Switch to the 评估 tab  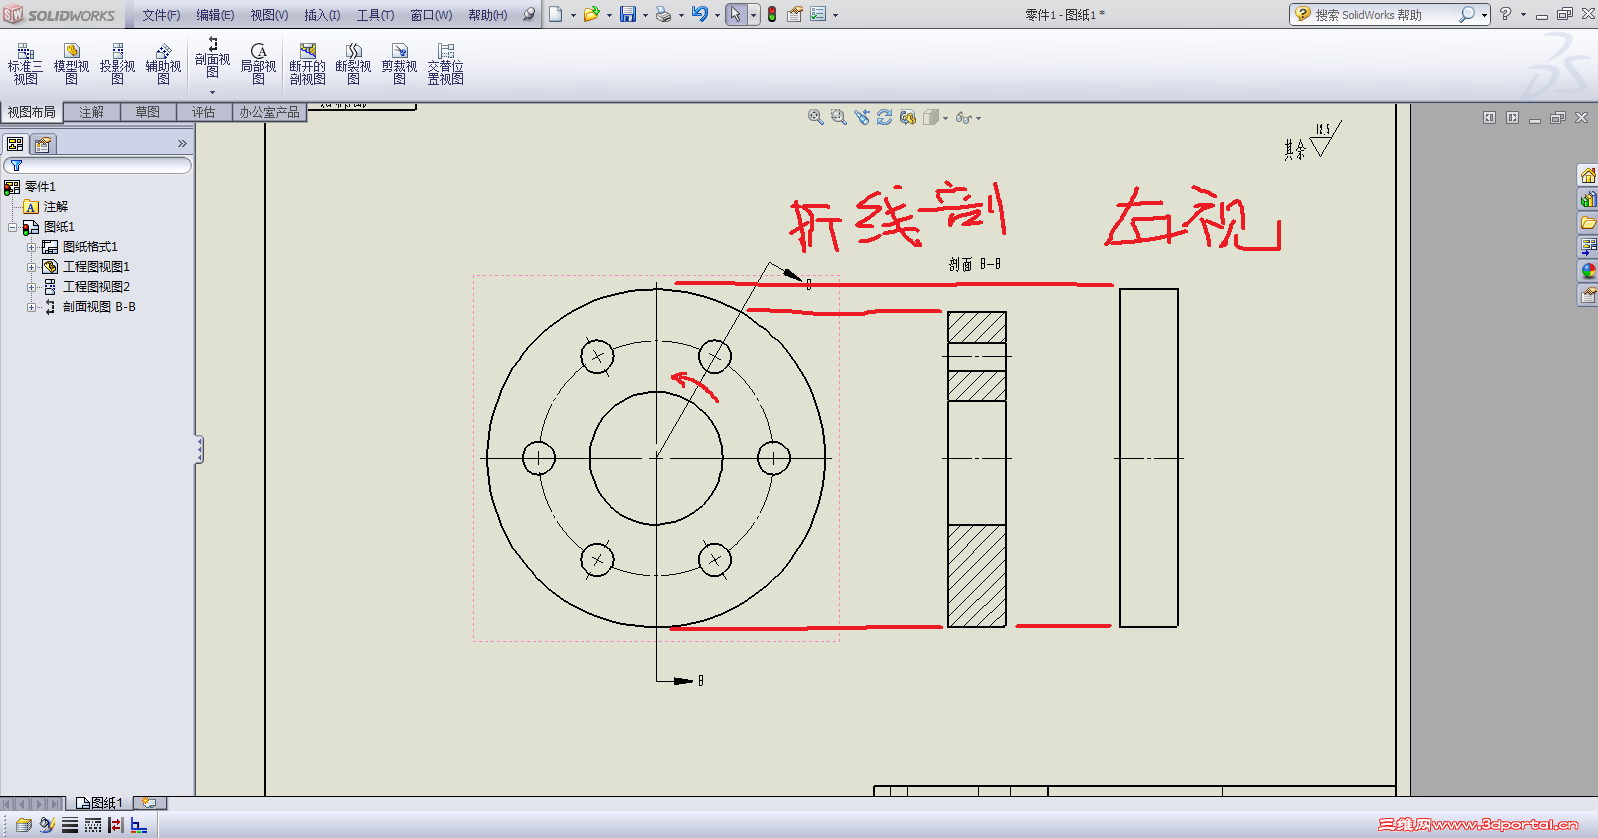click(203, 112)
